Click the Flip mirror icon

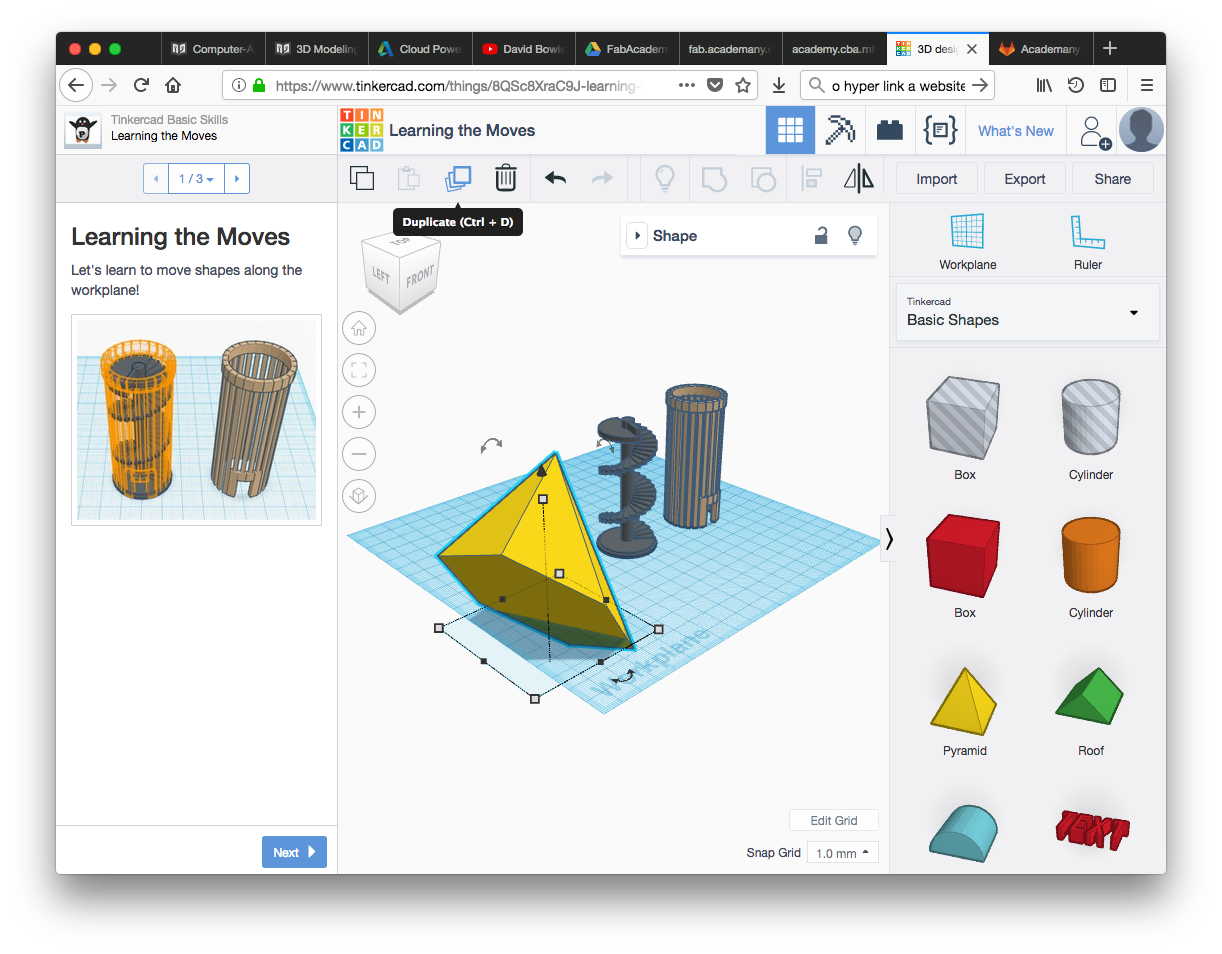859,179
